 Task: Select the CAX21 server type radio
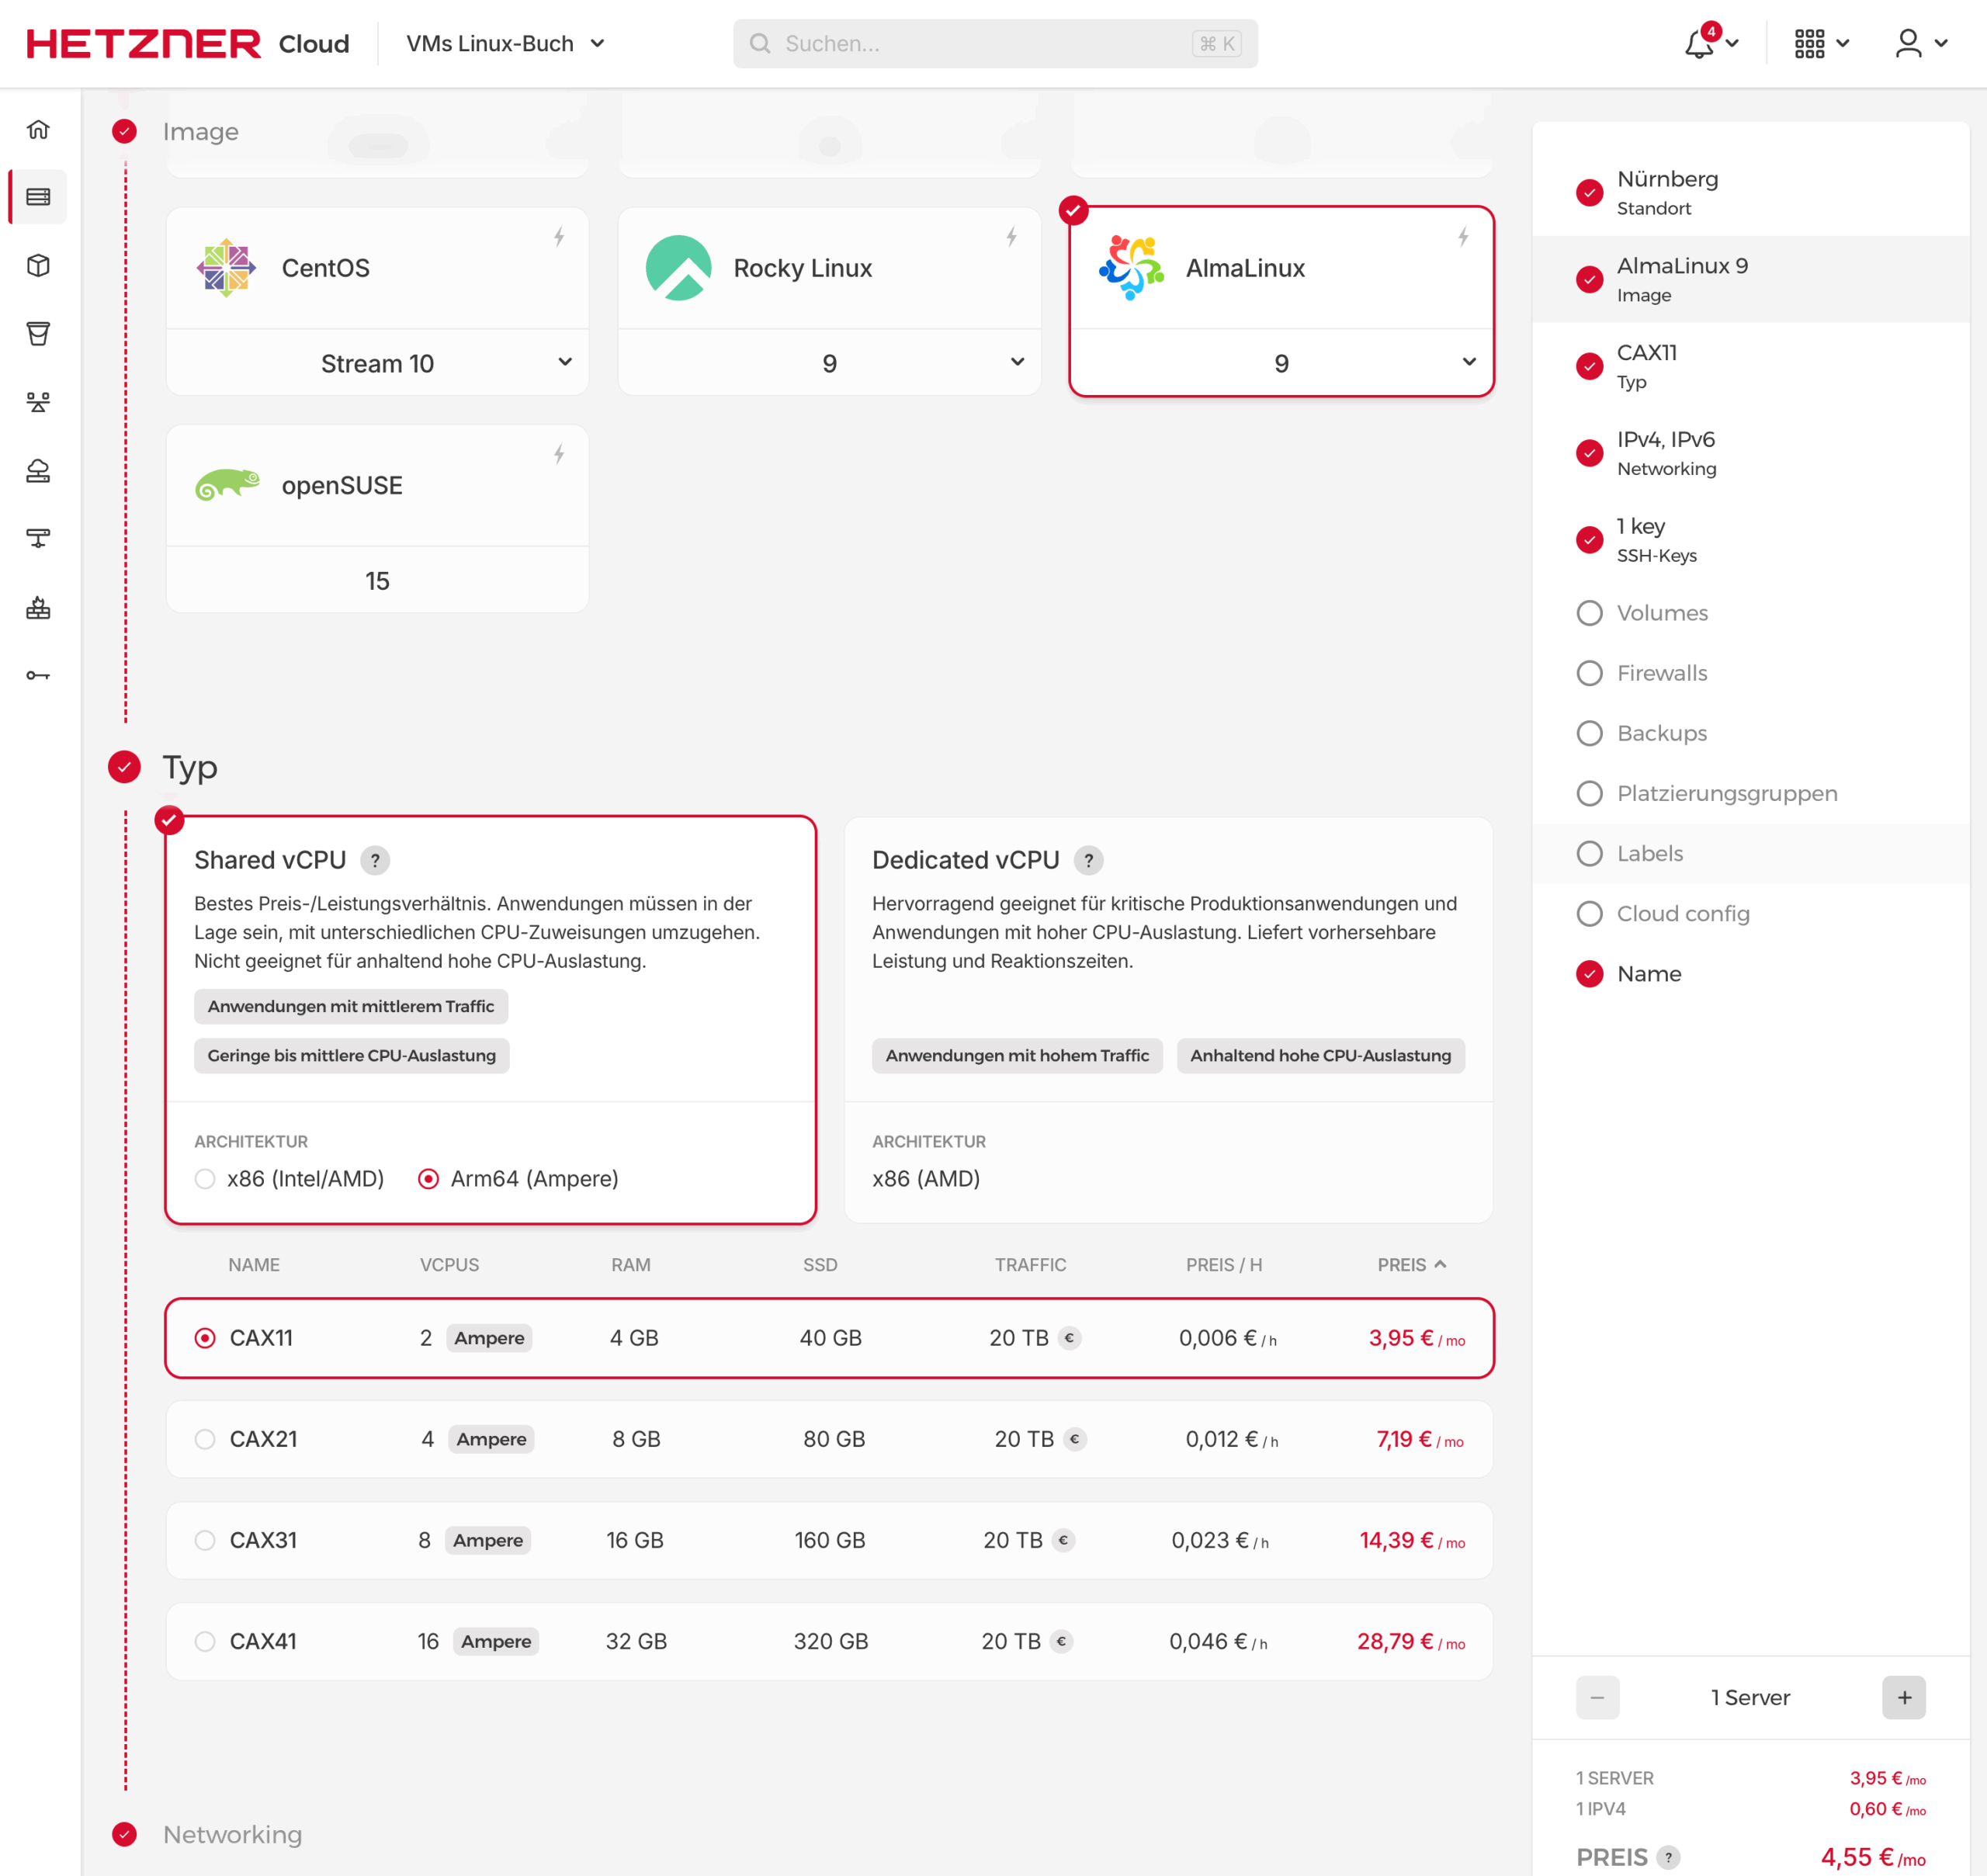coord(205,1439)
